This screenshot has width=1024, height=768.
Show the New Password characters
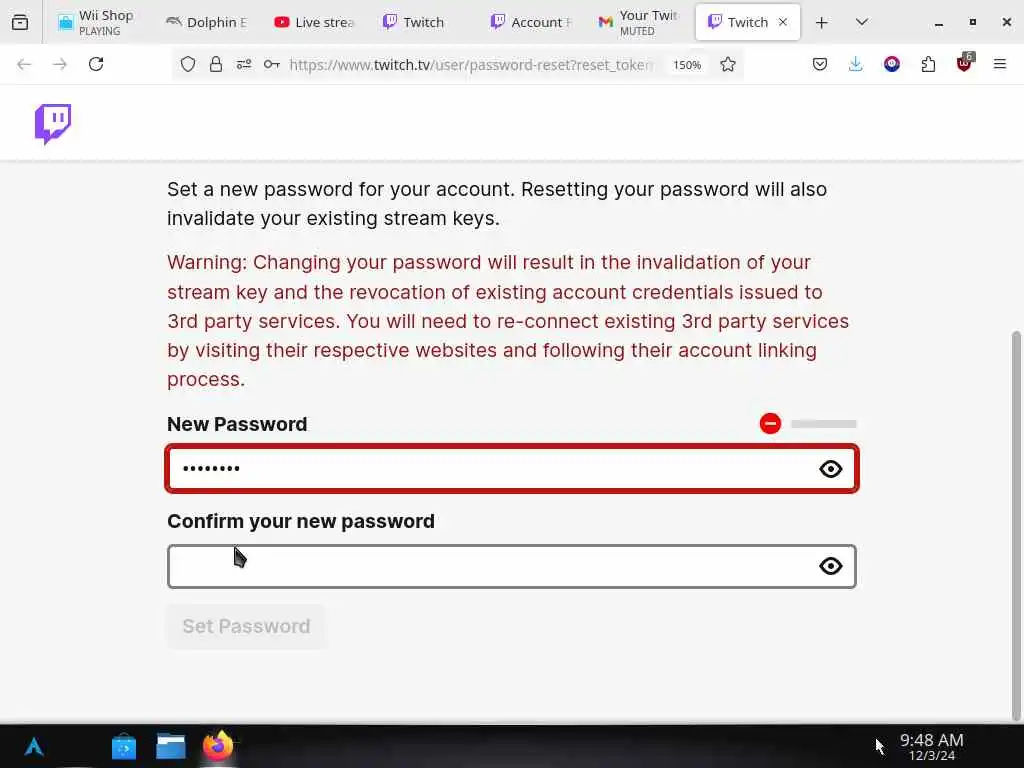pyautogui.click(x=830, y=469)
